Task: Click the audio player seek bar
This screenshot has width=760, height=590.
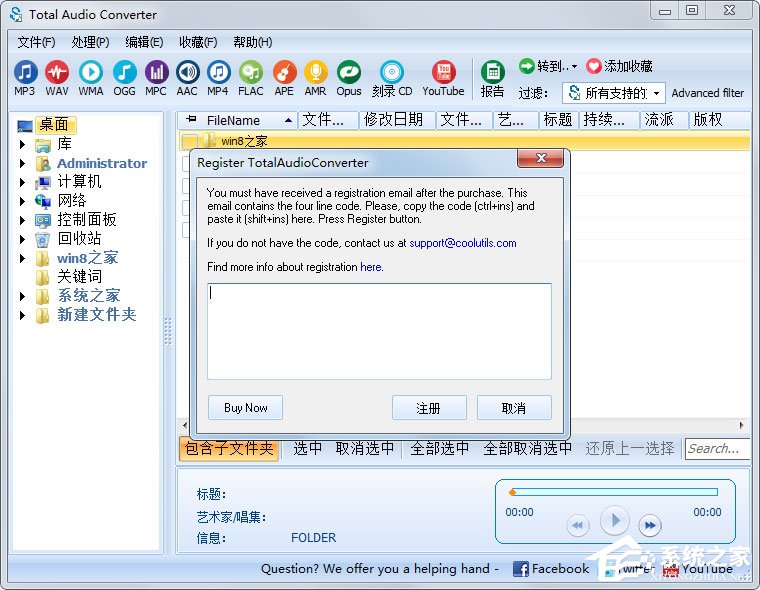Action: 615,493
